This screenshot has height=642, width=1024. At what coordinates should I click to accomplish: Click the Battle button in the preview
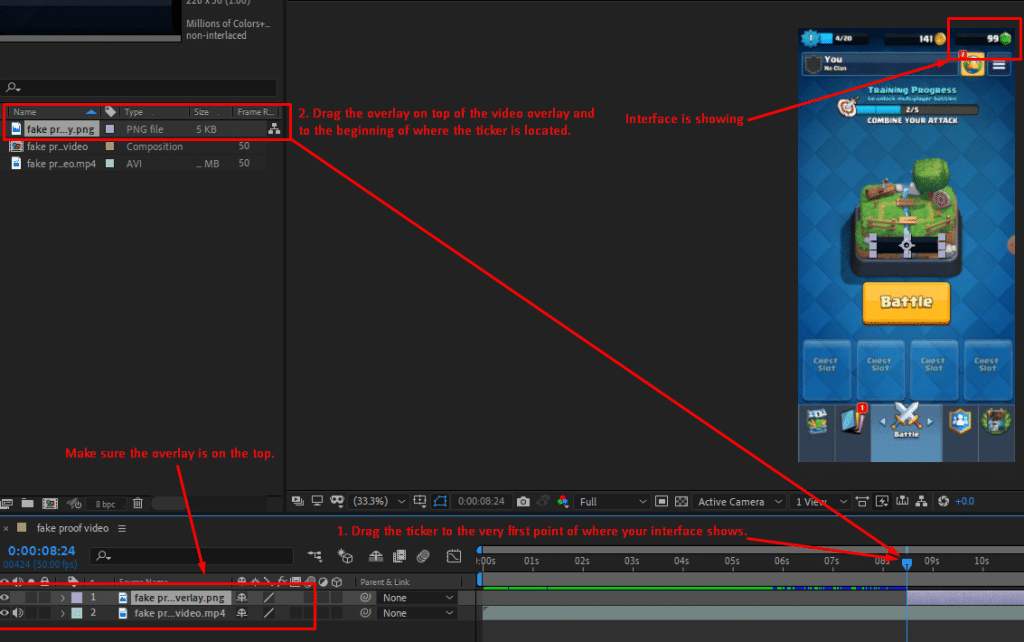coord(906,302)
